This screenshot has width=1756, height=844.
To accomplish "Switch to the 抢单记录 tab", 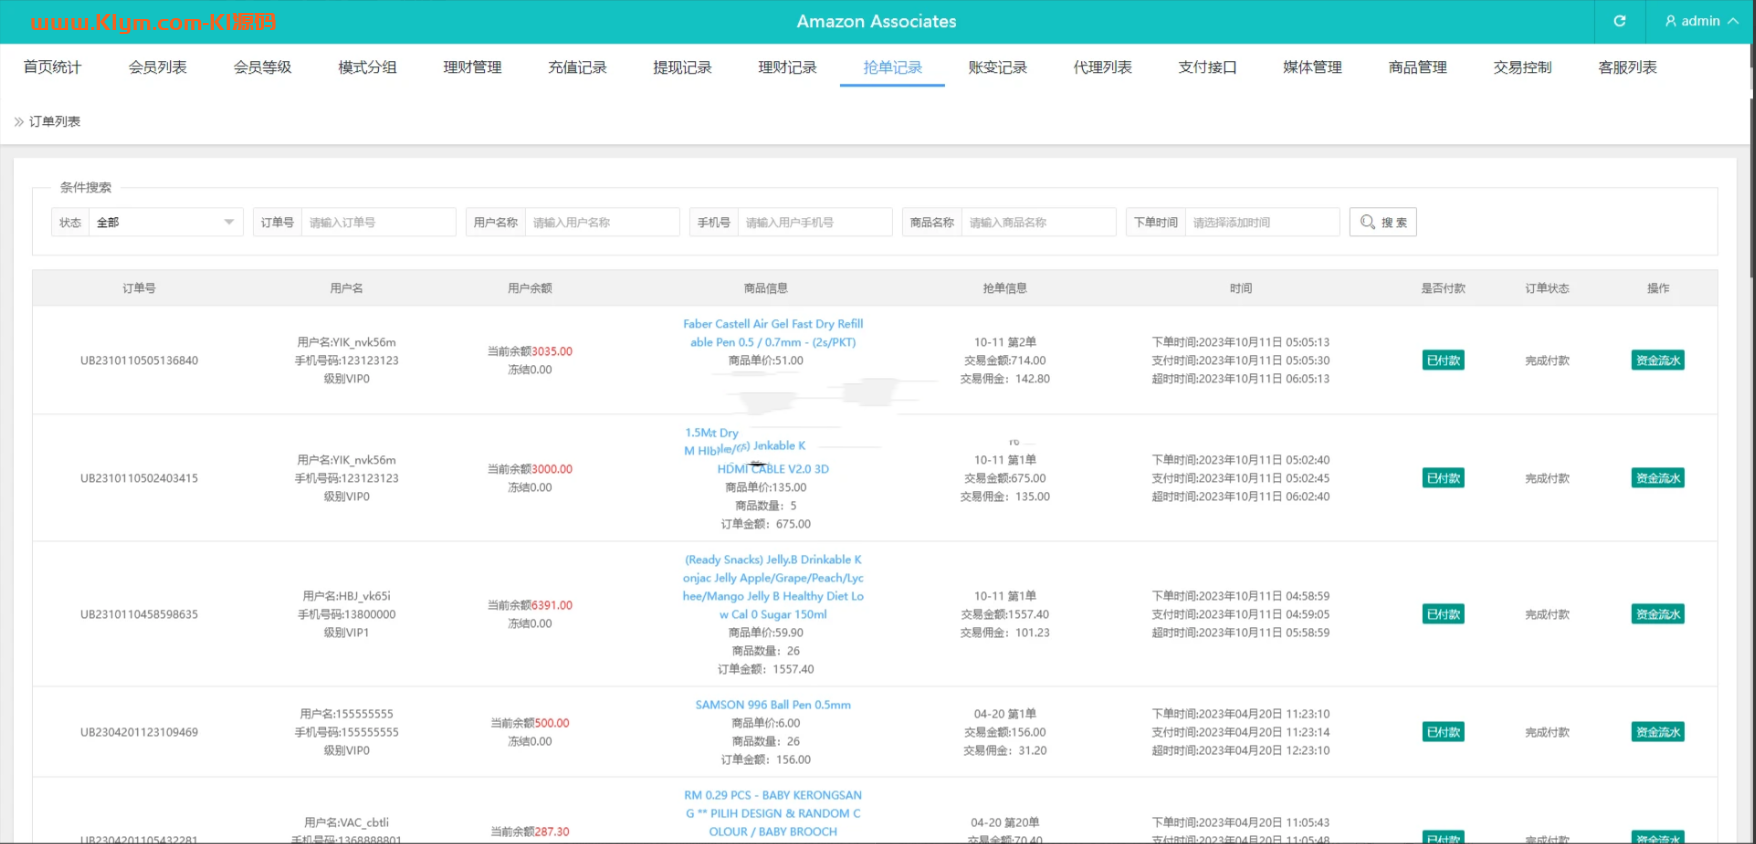I will point(892,67).
